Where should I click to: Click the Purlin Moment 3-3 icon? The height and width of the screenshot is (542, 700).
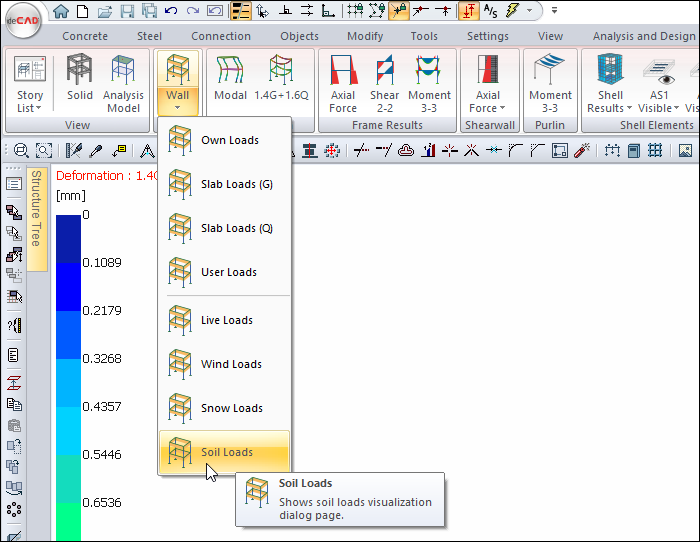point(550,83)
